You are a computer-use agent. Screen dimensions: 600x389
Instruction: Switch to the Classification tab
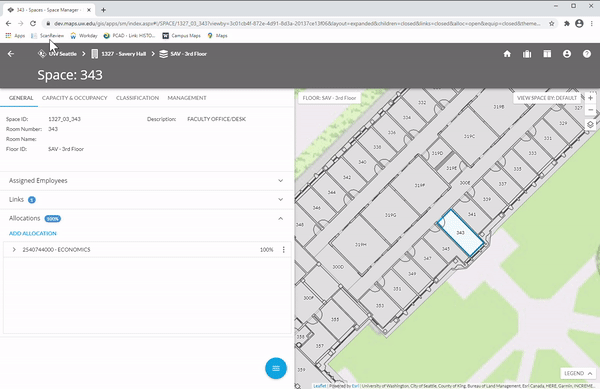click(137, 98)
